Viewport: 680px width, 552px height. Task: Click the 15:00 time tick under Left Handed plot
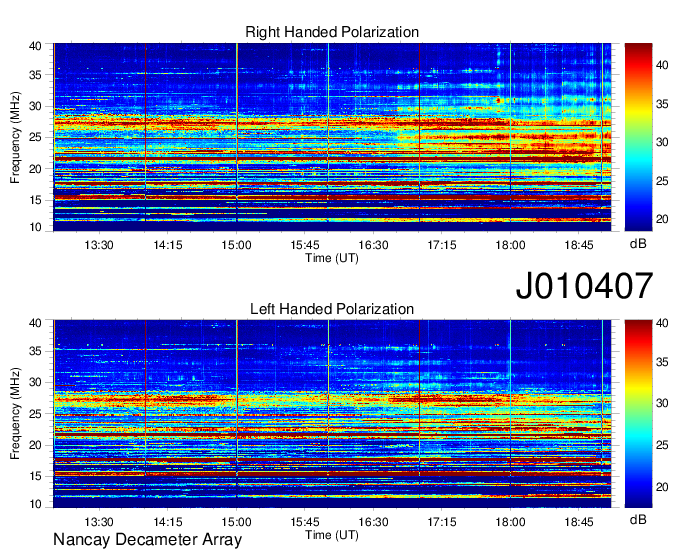[x=236, y=522]
